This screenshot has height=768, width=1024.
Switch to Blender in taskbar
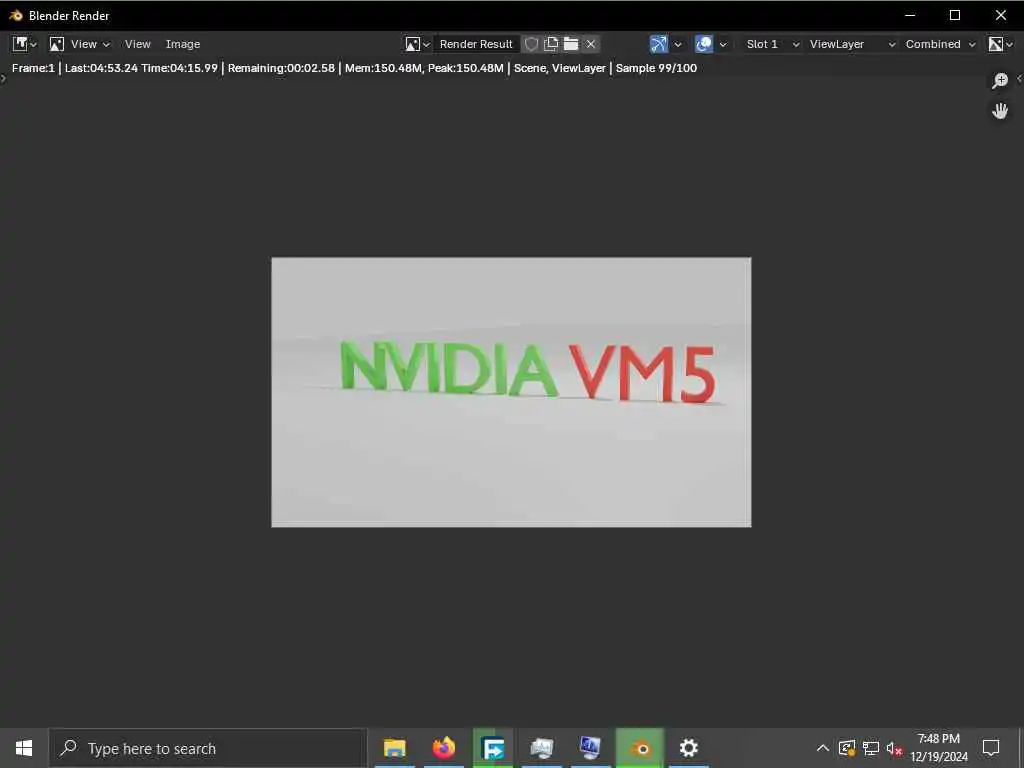pos(640,748)
